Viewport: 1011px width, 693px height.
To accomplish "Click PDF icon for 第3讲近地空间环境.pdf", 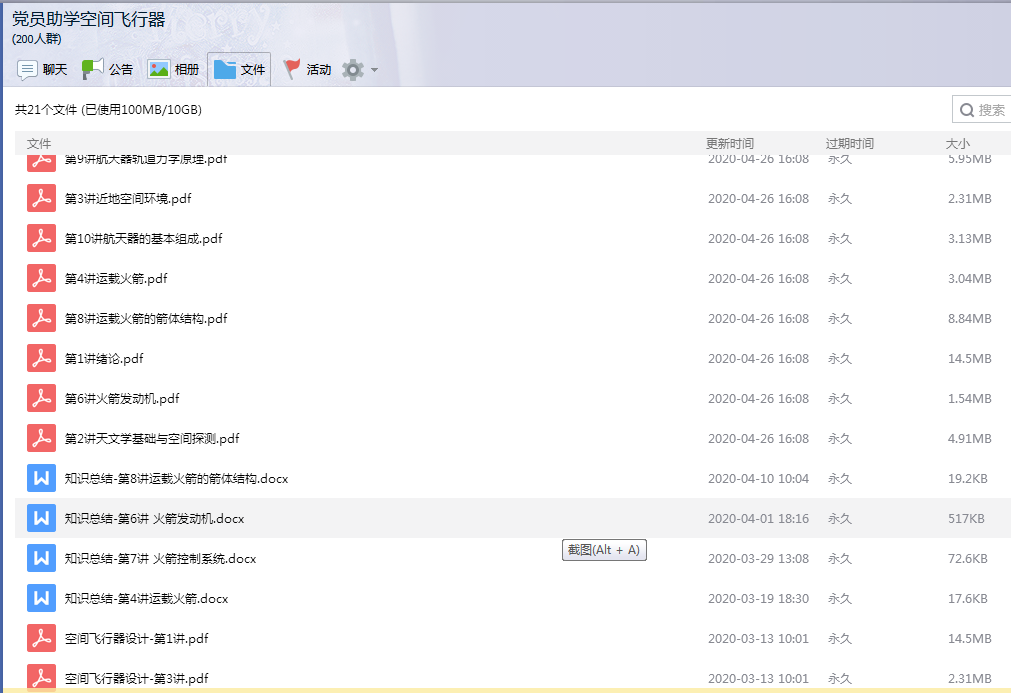I will tap(41, 198).
